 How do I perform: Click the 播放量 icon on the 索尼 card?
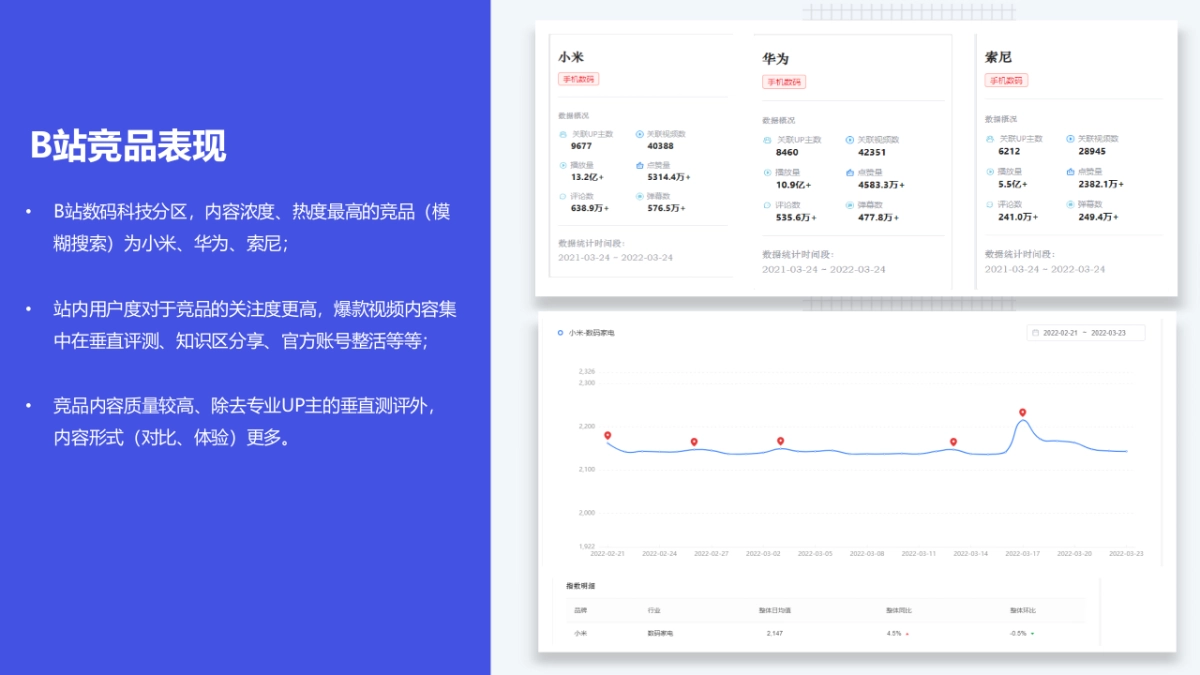pos(990,172)
